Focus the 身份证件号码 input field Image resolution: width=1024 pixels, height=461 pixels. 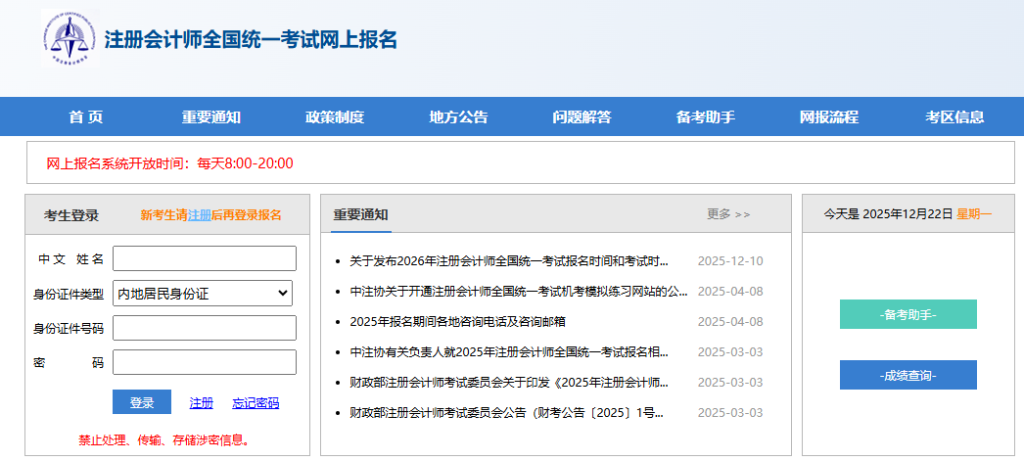204,328
